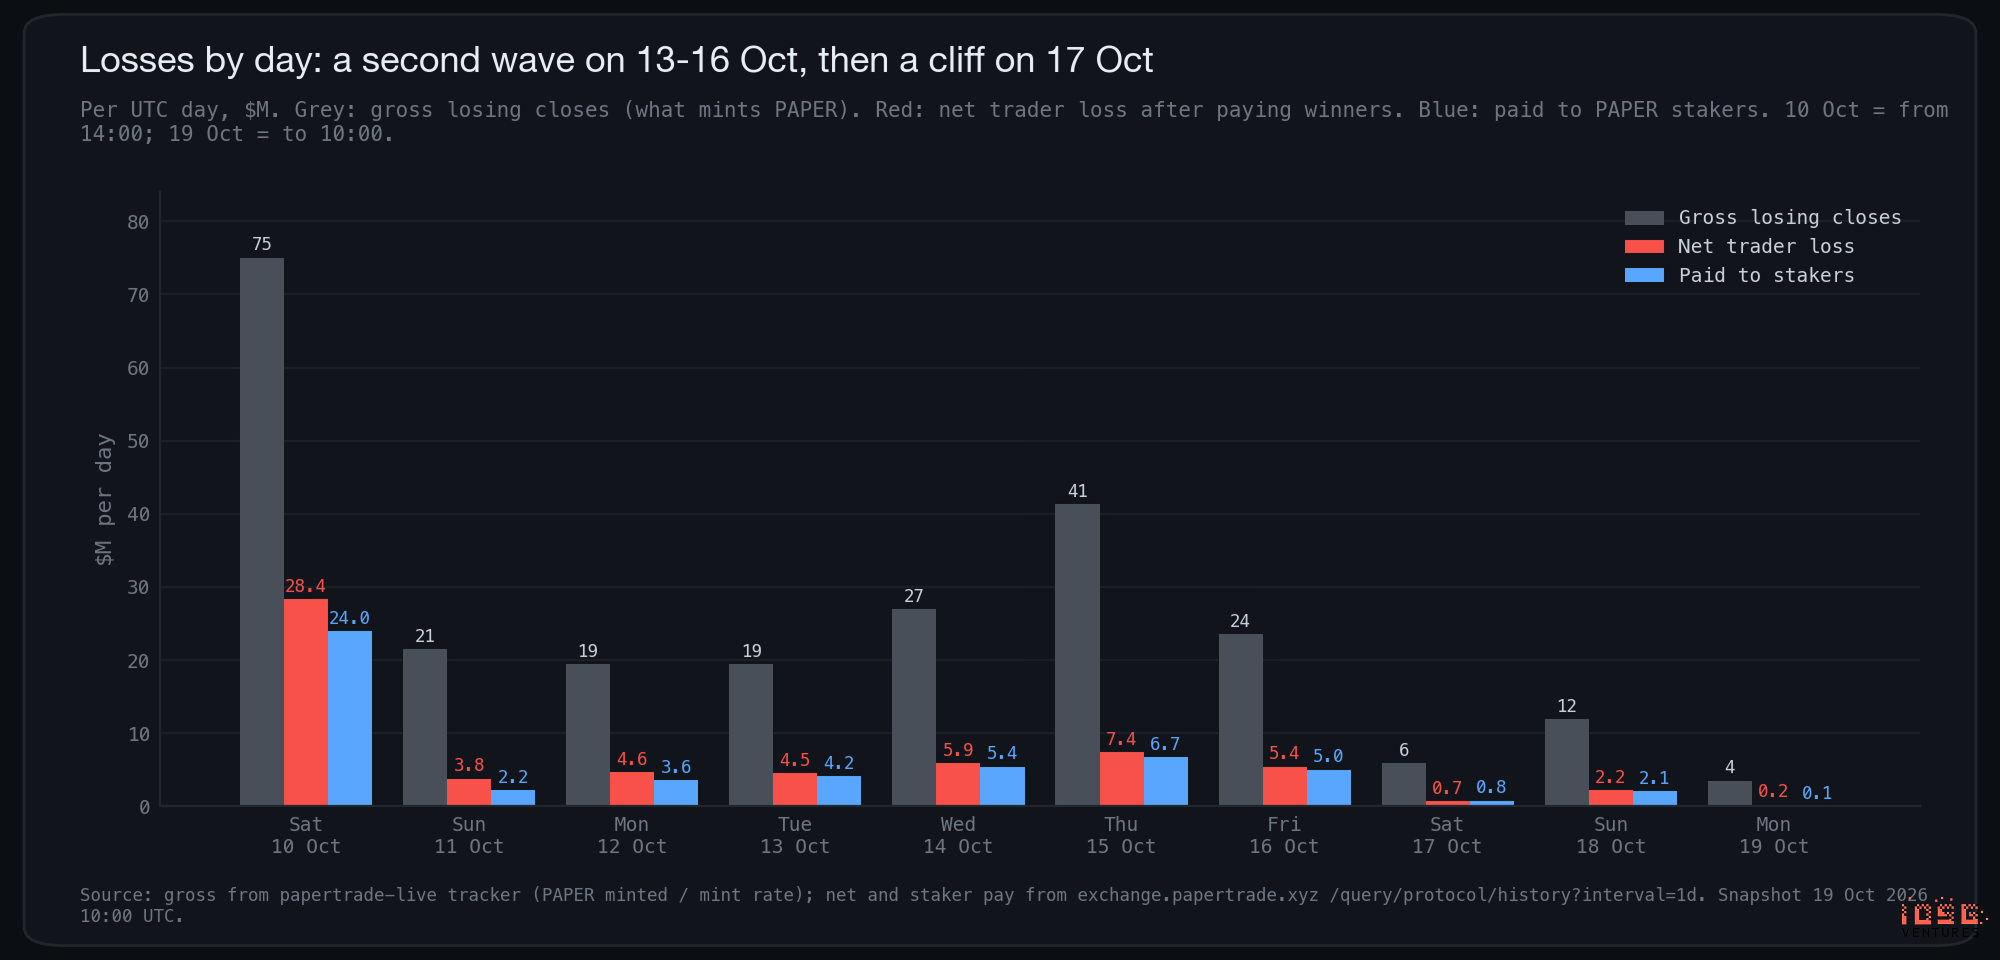The image size is (2000, 960).
Task: Click the red 7.4 bar on Thu 15 Oct
Action: point(1122,779)
